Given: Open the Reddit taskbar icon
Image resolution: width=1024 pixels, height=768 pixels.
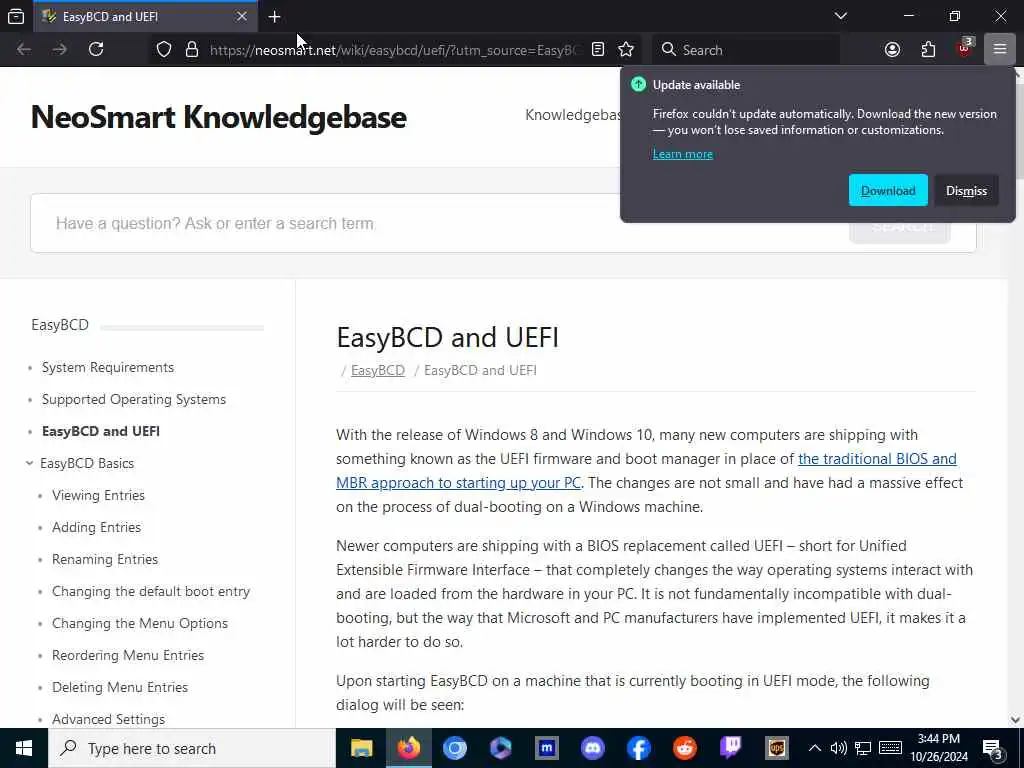Looking at the screenshot, I should [684, 748].
